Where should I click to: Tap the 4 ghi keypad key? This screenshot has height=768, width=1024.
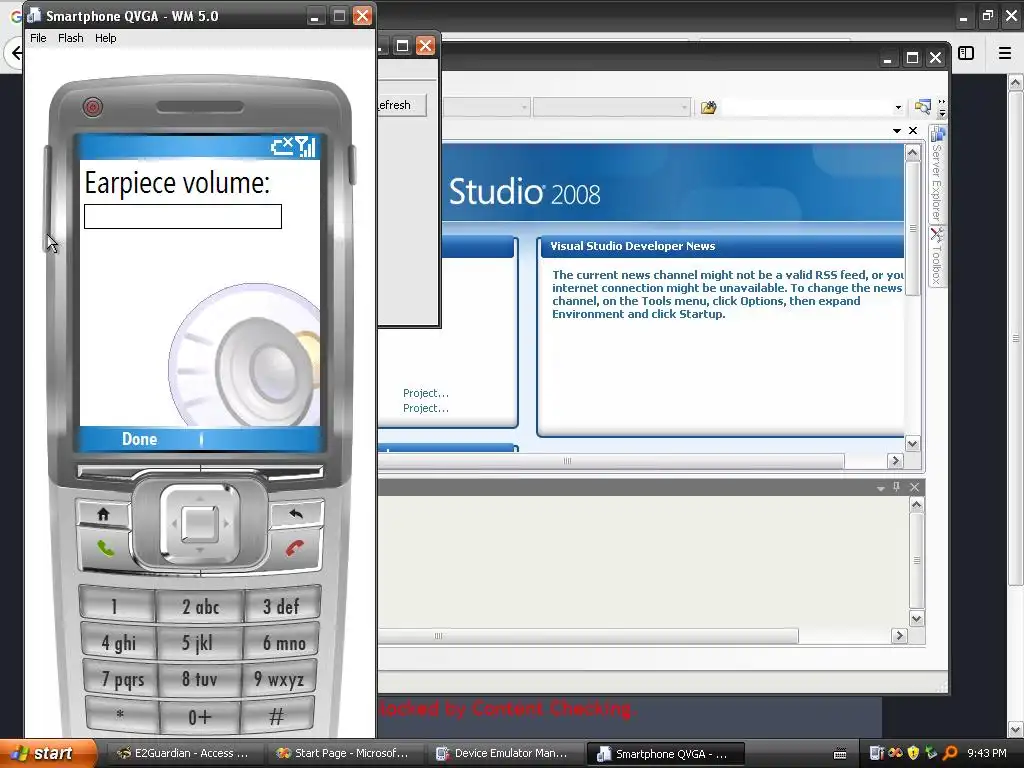click(x=118, y=643)
